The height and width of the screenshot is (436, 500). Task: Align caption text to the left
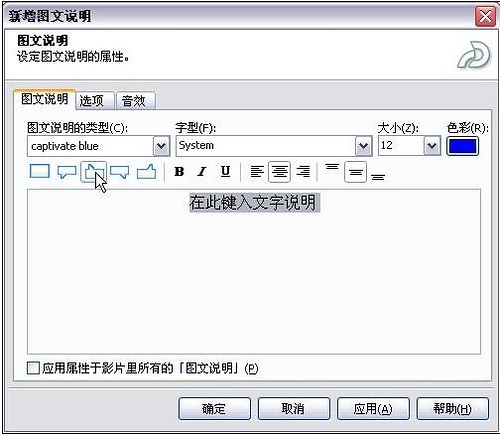tap(257, 172)
